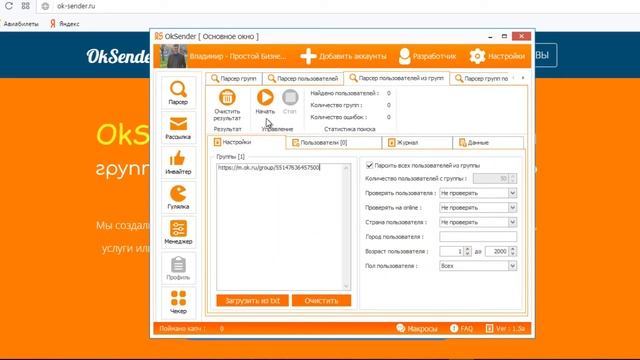This screenshot has width=640, height=360.
Task: Open the Гулялка section
Action: point(178,198)
